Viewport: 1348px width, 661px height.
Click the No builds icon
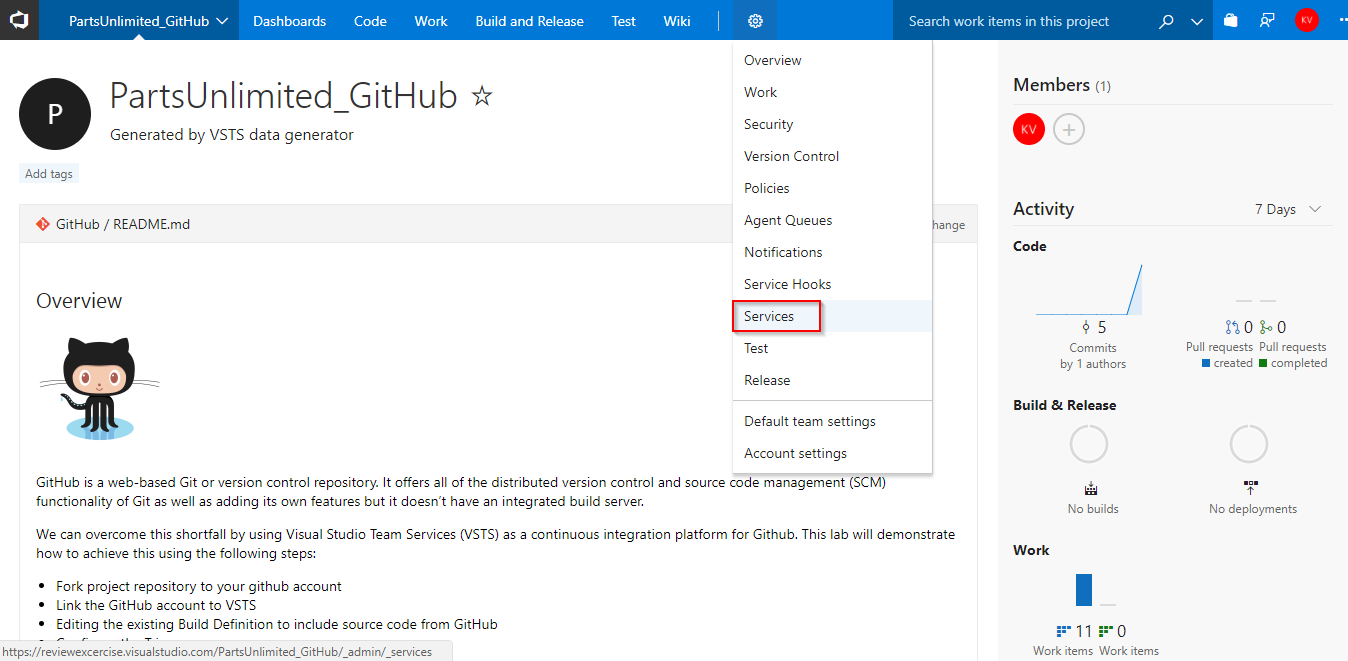point(1091,488)
